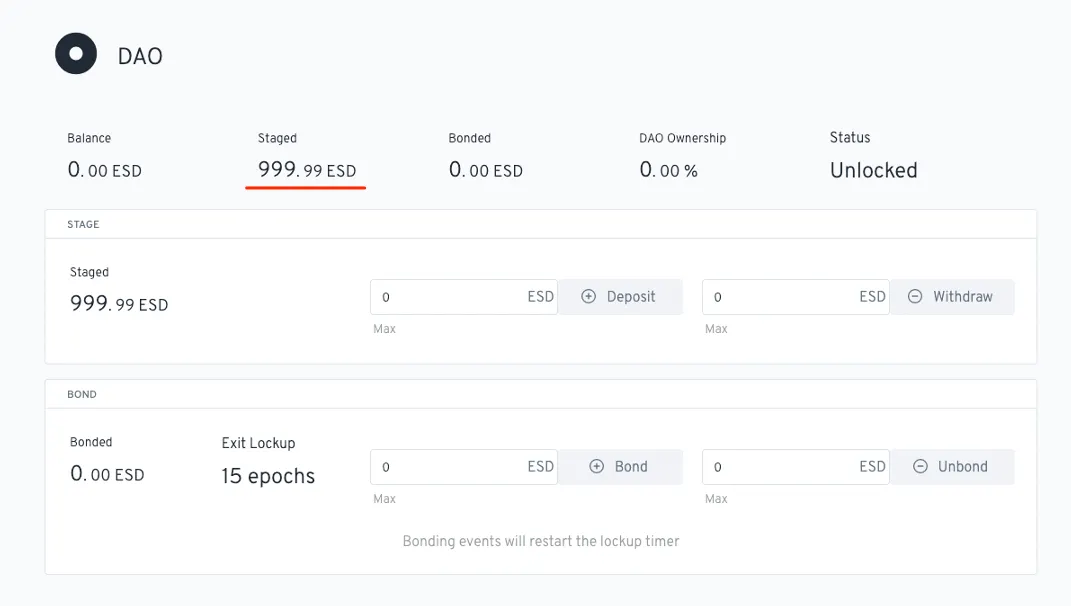Click the Withdraw button

[x=952, y=297]
